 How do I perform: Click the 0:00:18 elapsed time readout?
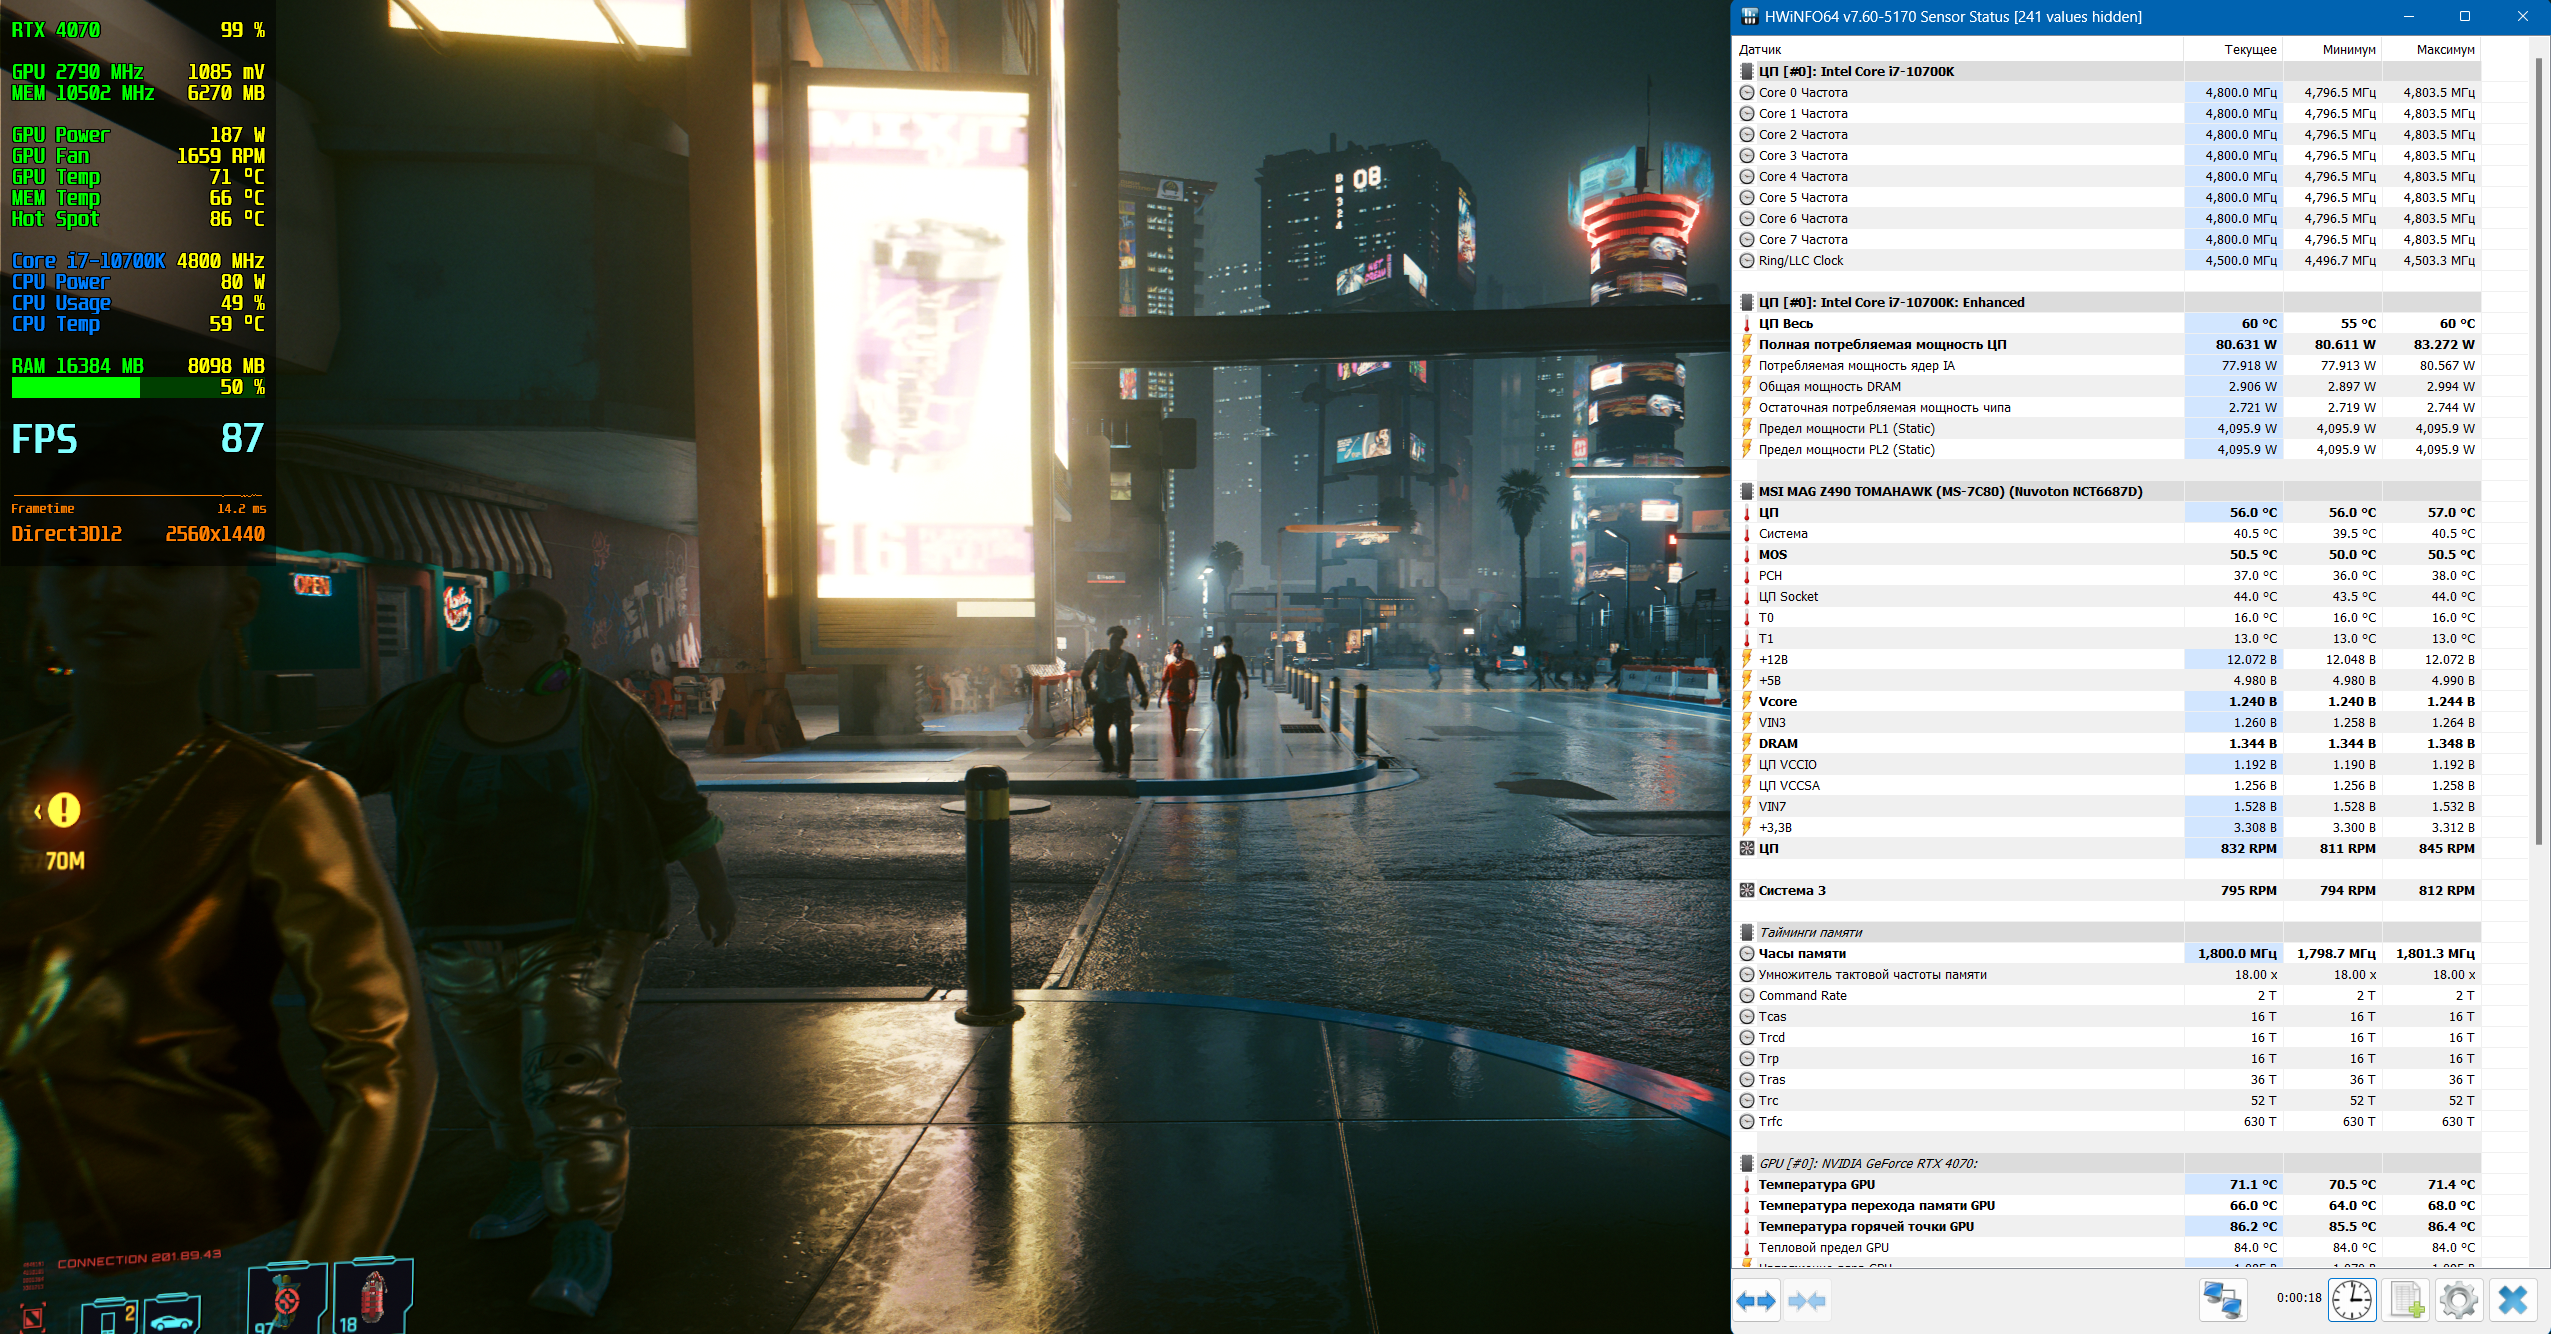[x=2299, y=1298]
